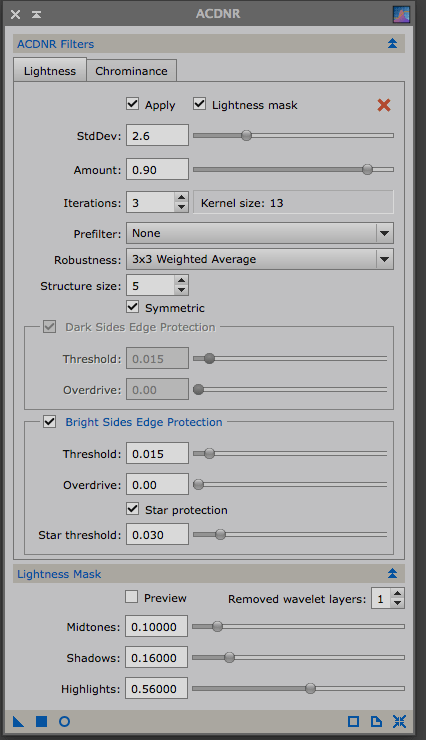Decrease Iterations with the down arrow

(181, 207)
